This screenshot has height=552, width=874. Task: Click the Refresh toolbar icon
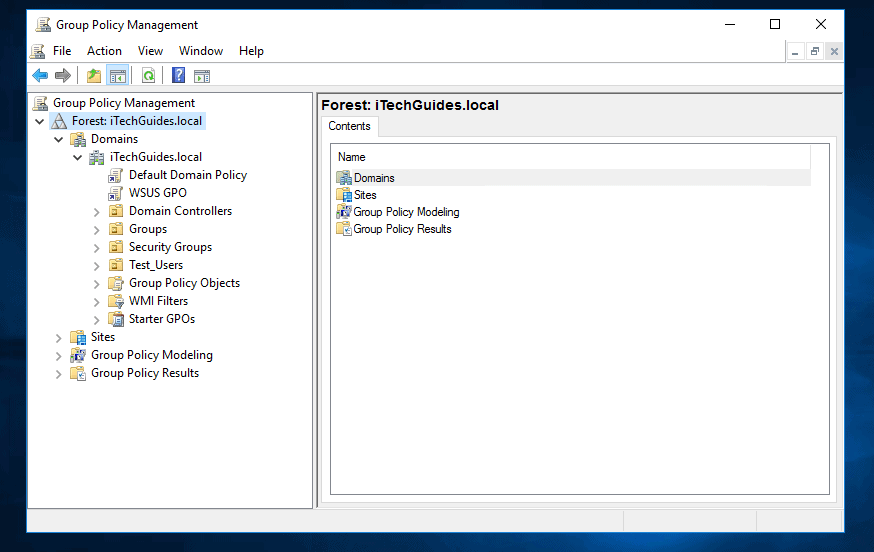[148, 75]
